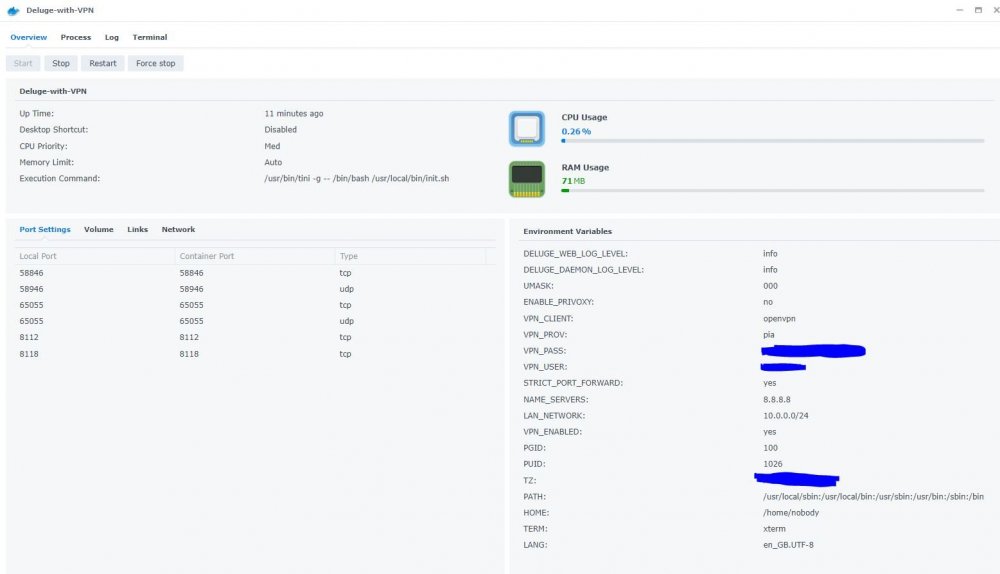Select the 65055 udp port row
This screenshot has height=574, width=1000.
click(255, 321)
